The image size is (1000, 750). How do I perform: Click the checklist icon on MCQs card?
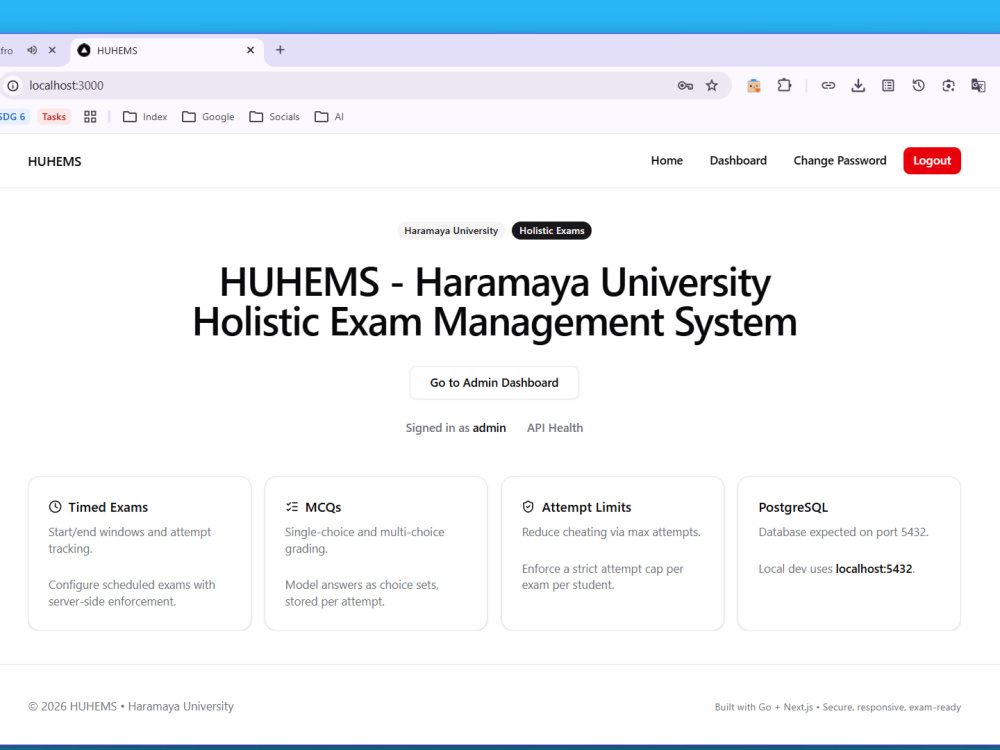tap(291, 507)
